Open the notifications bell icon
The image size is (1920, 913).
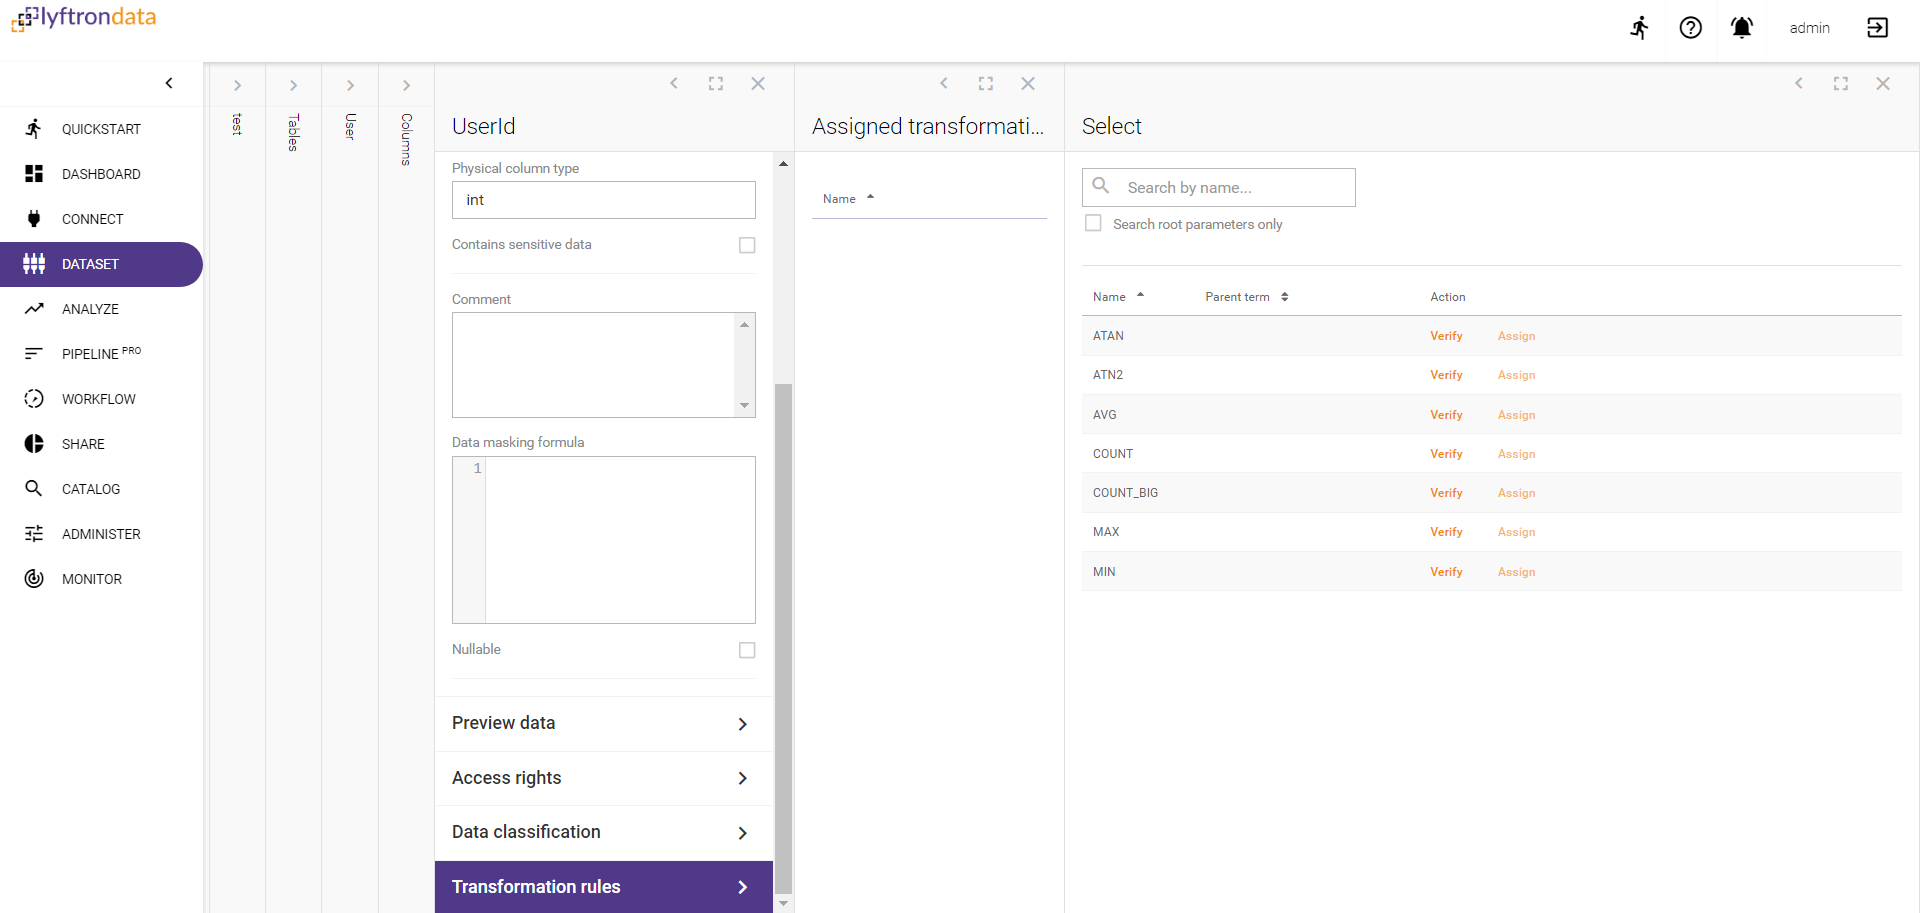1741,28
